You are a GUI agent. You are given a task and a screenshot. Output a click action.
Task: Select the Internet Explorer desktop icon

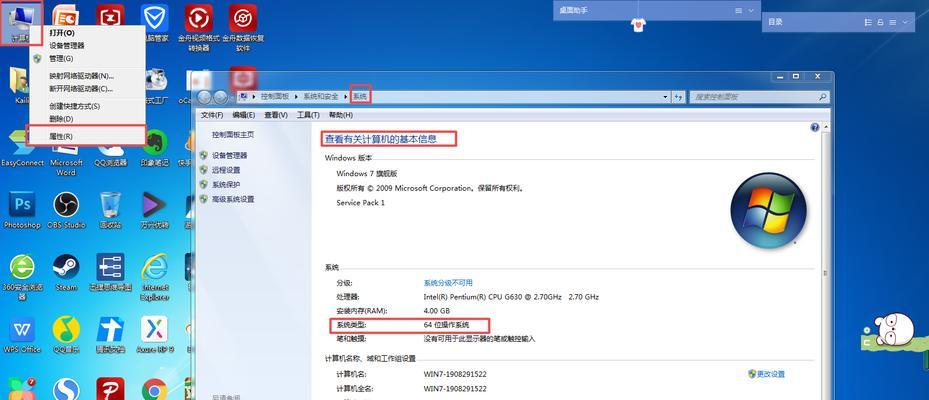[x=155, y=276]
